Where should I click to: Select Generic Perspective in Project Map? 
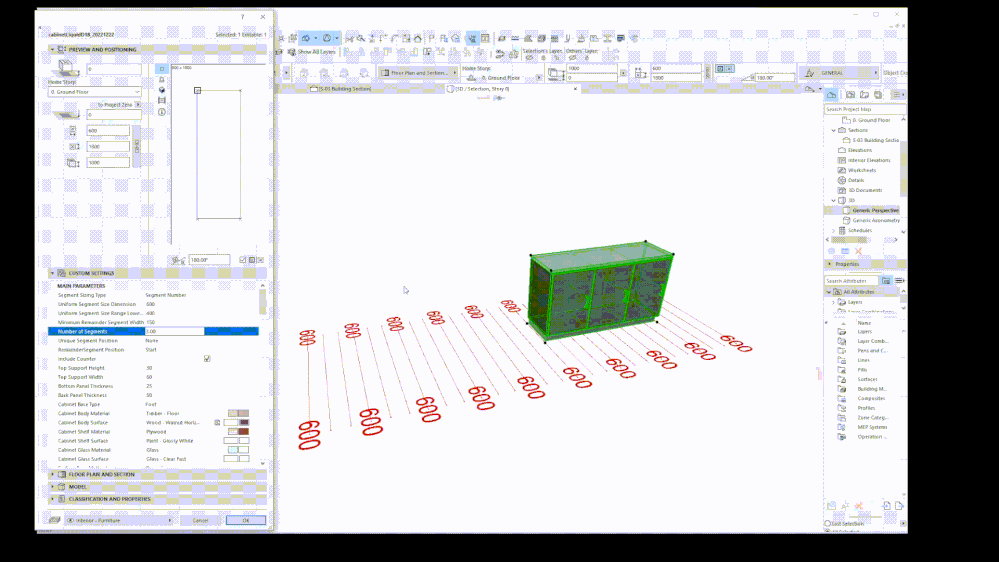click(x=875, y=210)
